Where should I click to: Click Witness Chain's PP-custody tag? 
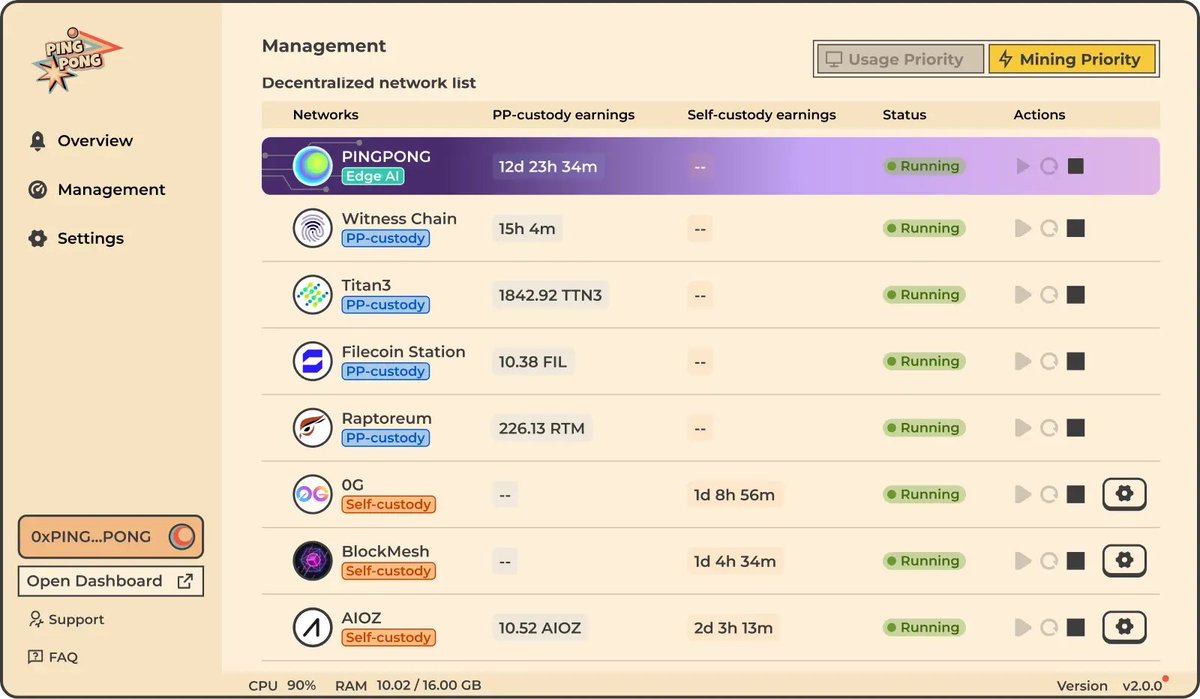(x=385, y=238)
